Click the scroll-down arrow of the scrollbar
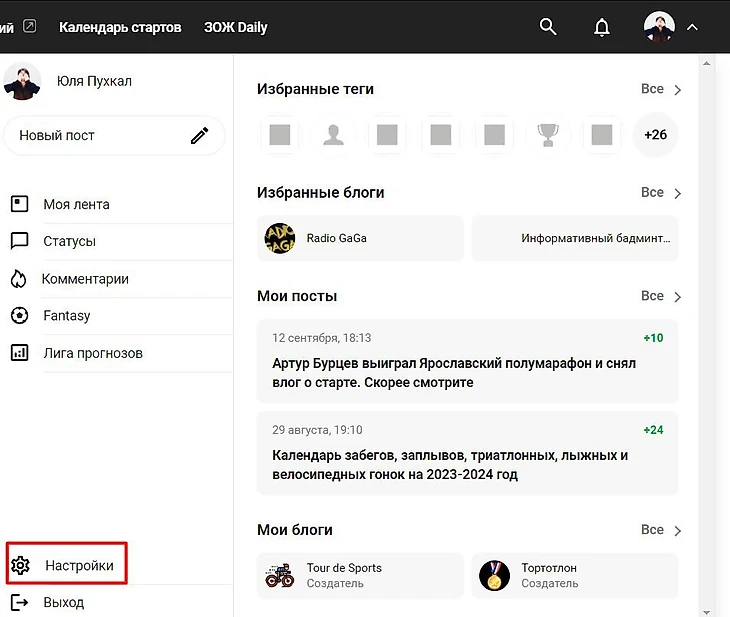This screenshot has height=617, width=730. coord(708,609)
